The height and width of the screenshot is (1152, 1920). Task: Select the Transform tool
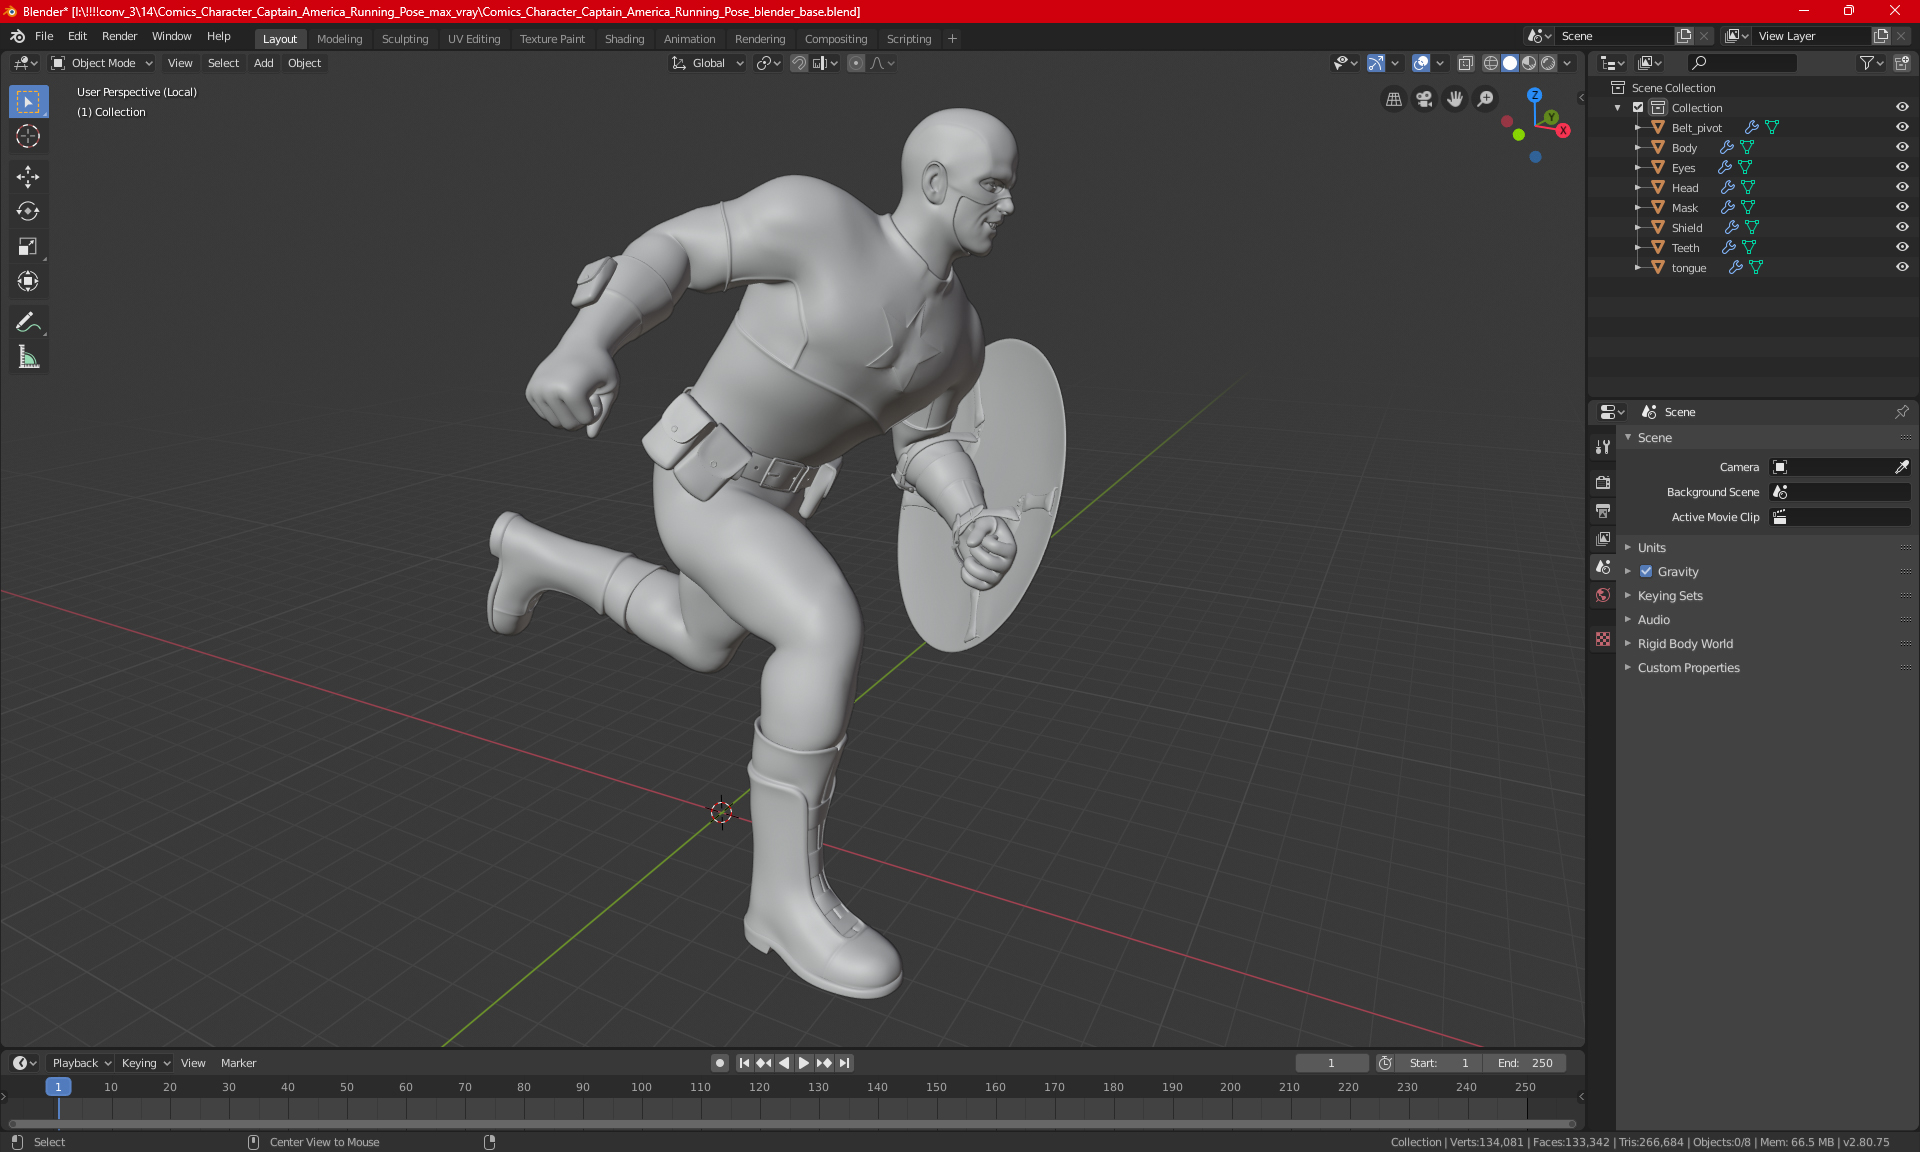(x=28, y=281)
